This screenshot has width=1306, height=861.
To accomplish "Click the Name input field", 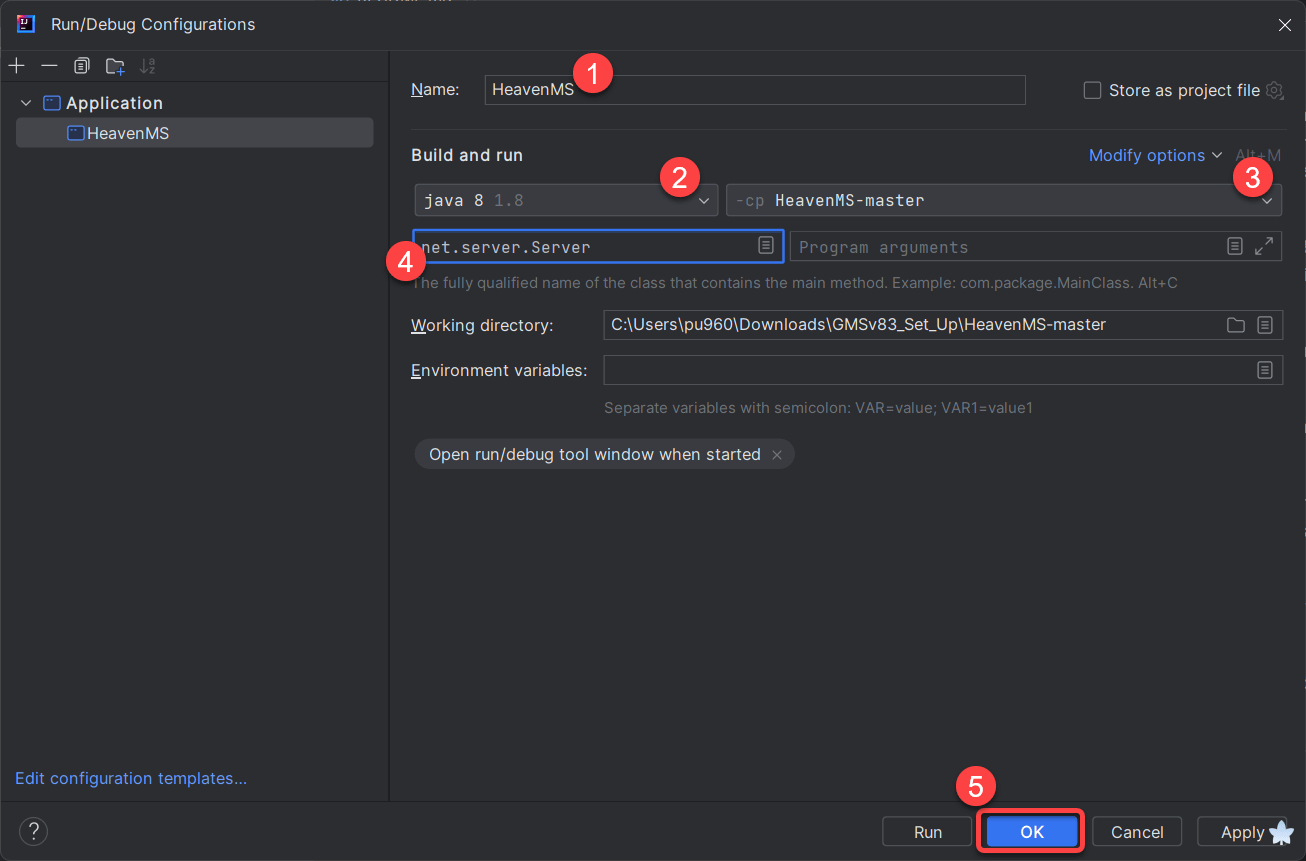I will point(755,90).
